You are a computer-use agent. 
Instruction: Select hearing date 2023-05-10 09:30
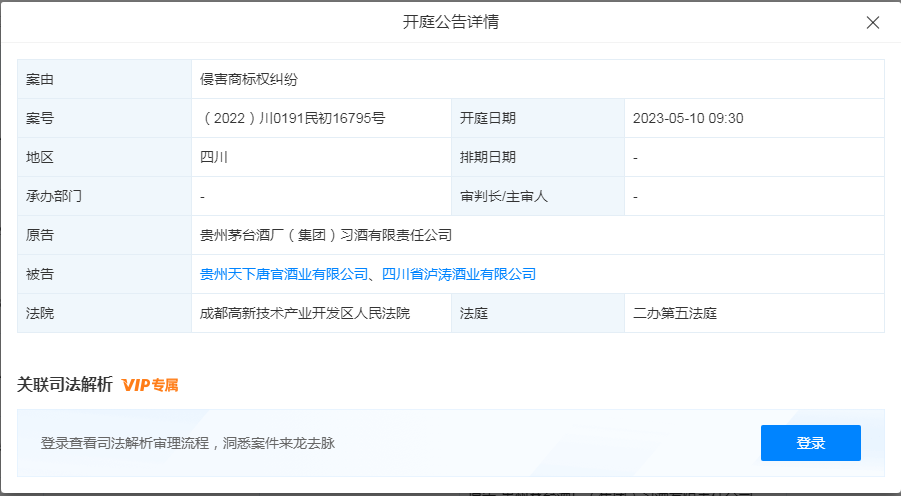pos(688,118)
